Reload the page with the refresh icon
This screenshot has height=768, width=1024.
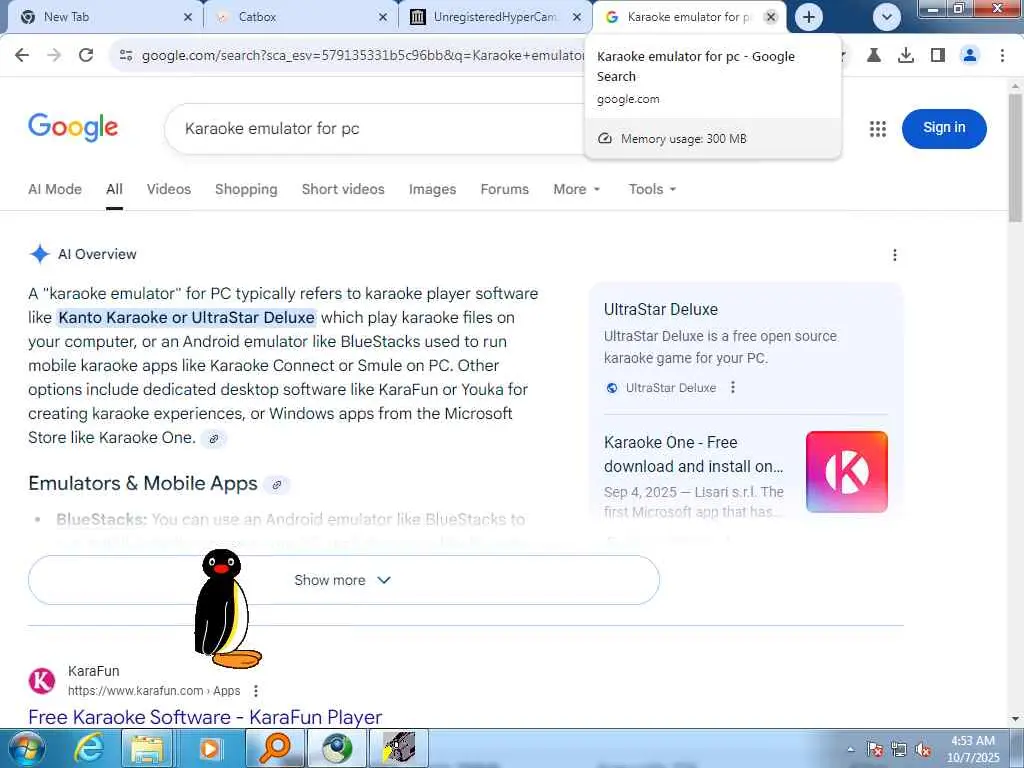[x=86, y=55]
